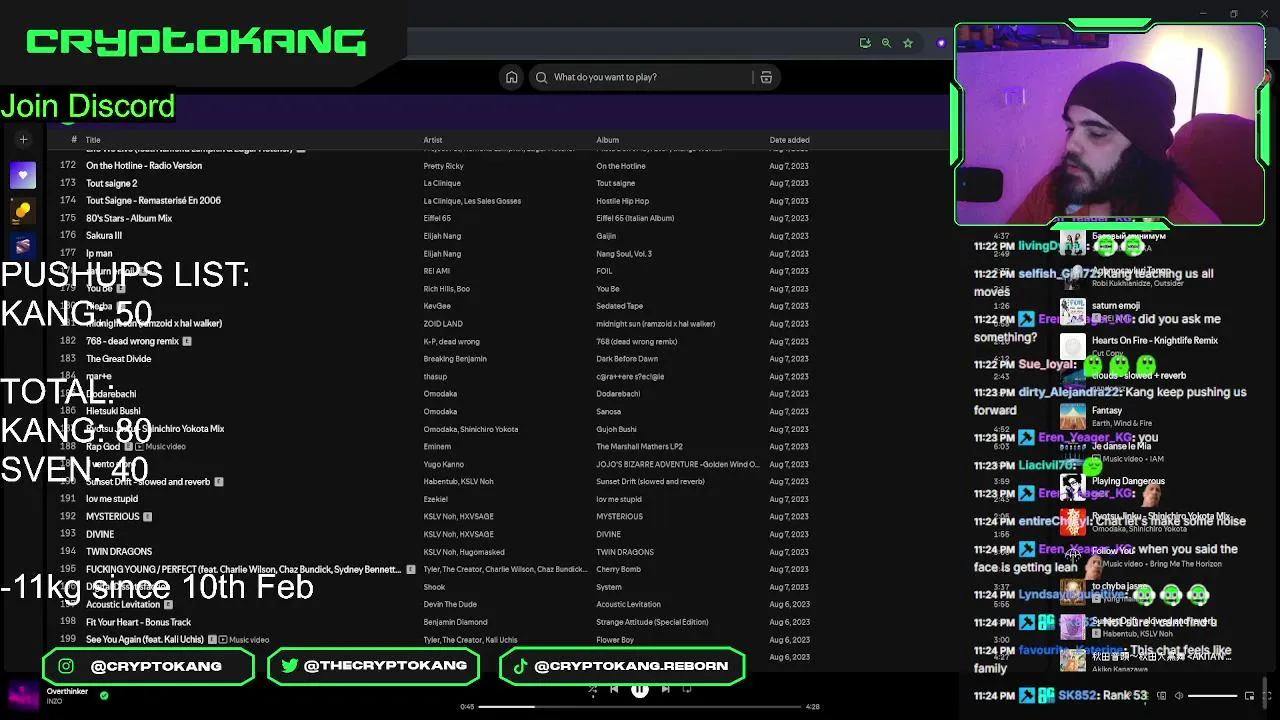This screenshot has height=720, width=1280.
Task: Open the striped blue playlist thumbnail
Action: coord(23,245)
